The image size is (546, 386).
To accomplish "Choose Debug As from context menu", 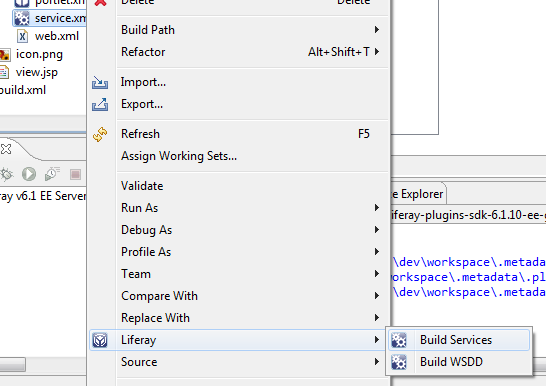I will (x=239, y=230).
